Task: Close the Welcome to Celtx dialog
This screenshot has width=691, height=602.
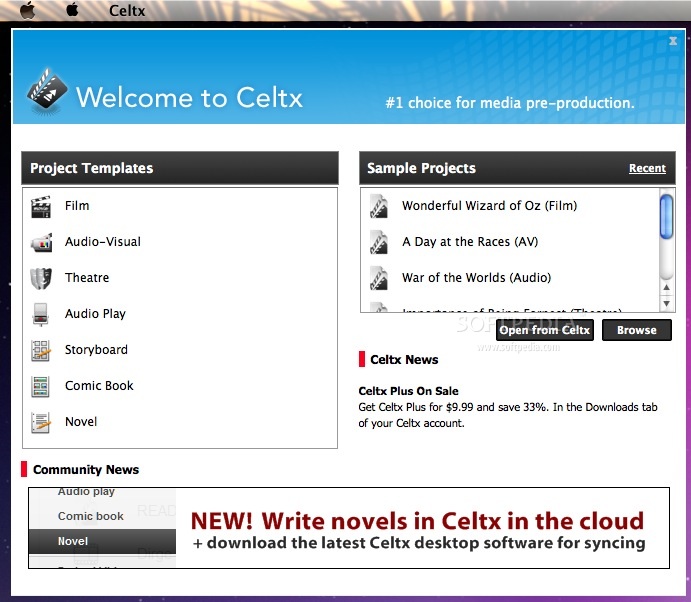Action: (x=673, y=41)
